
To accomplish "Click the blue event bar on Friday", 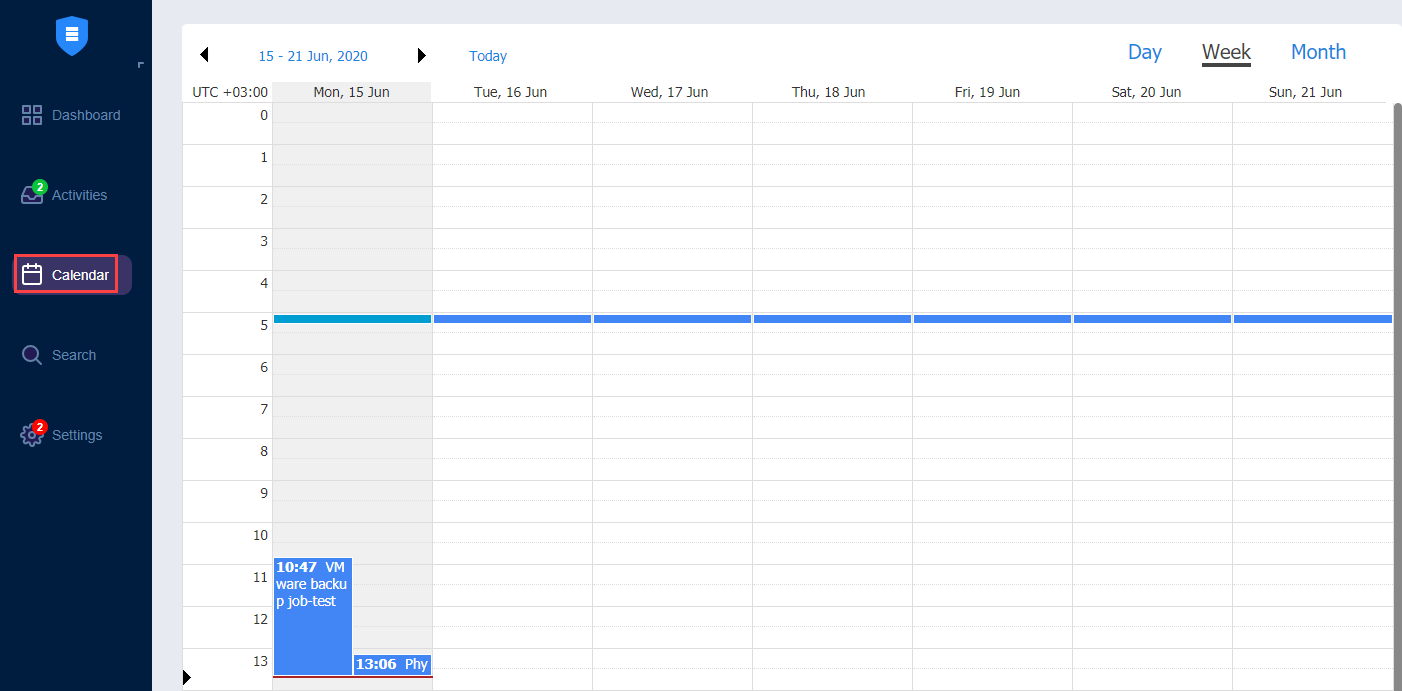I will (x=992, y=319).
